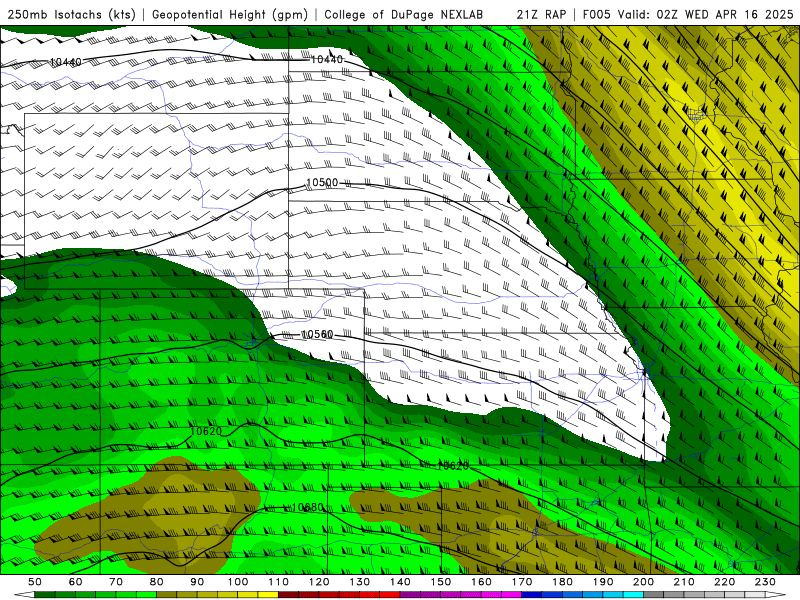Screen dimensions: 800x600
Task: Click the 90 value on the color scale
Action: (x=197, y=582)
